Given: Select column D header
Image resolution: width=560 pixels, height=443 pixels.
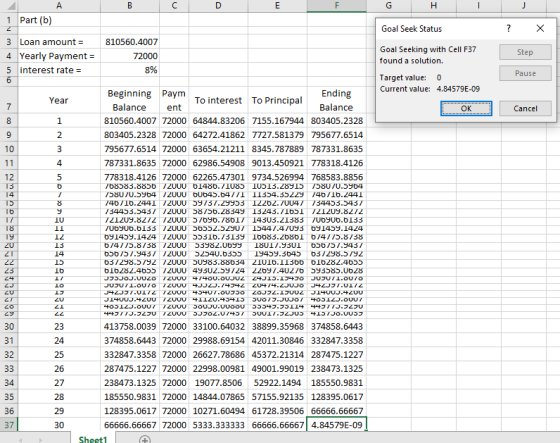Looking at the screenshot, I should [x=218, y=6].
